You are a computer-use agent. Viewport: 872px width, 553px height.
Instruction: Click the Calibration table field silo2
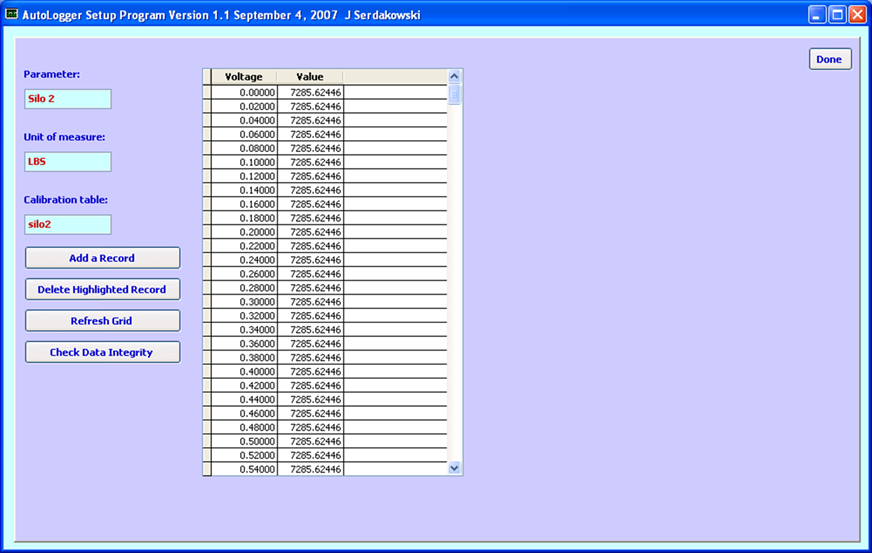point(67,225)
